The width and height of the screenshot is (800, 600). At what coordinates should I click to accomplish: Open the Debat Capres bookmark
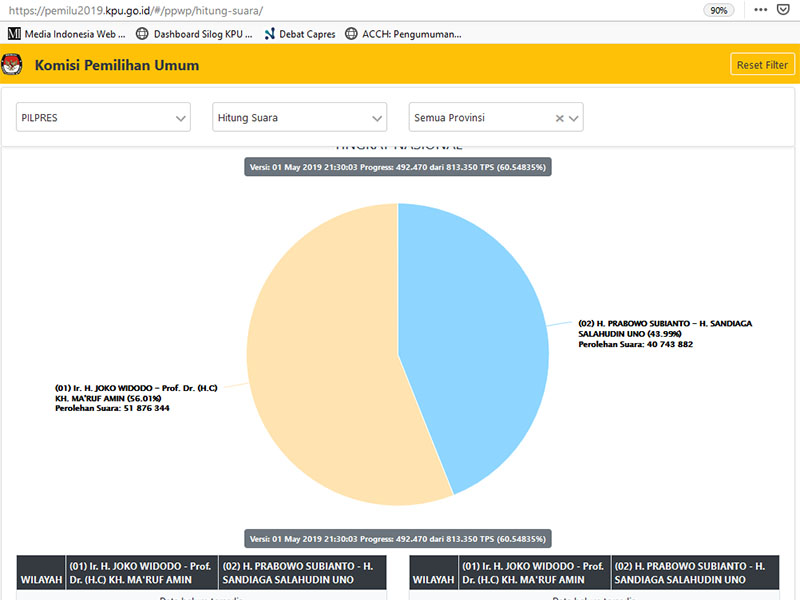(300, 33)
